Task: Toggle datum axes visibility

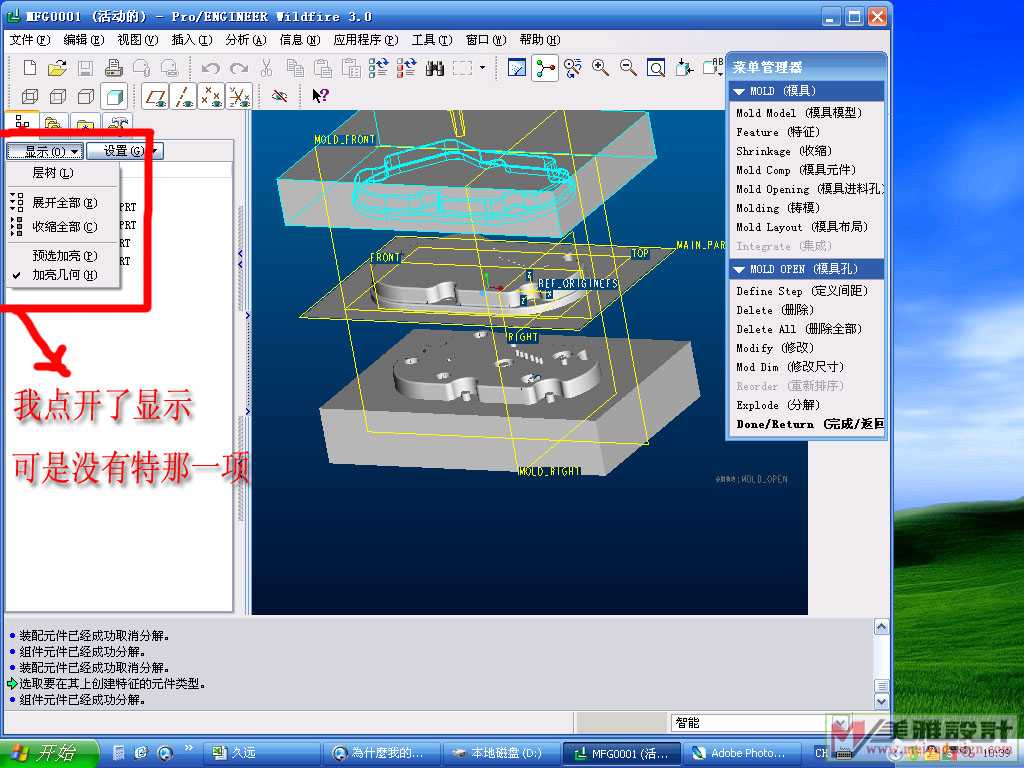Action: 184,97
